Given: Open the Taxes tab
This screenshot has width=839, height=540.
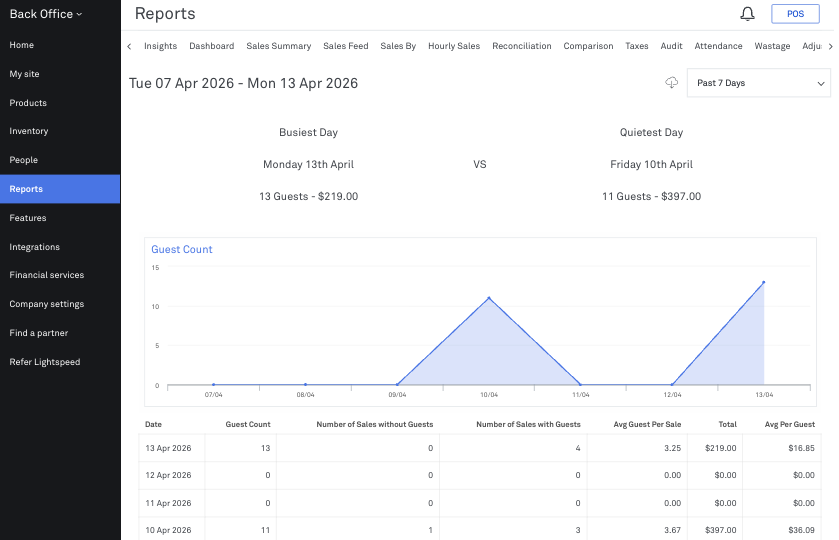Looking at the screenshot, I should point(637,46).
